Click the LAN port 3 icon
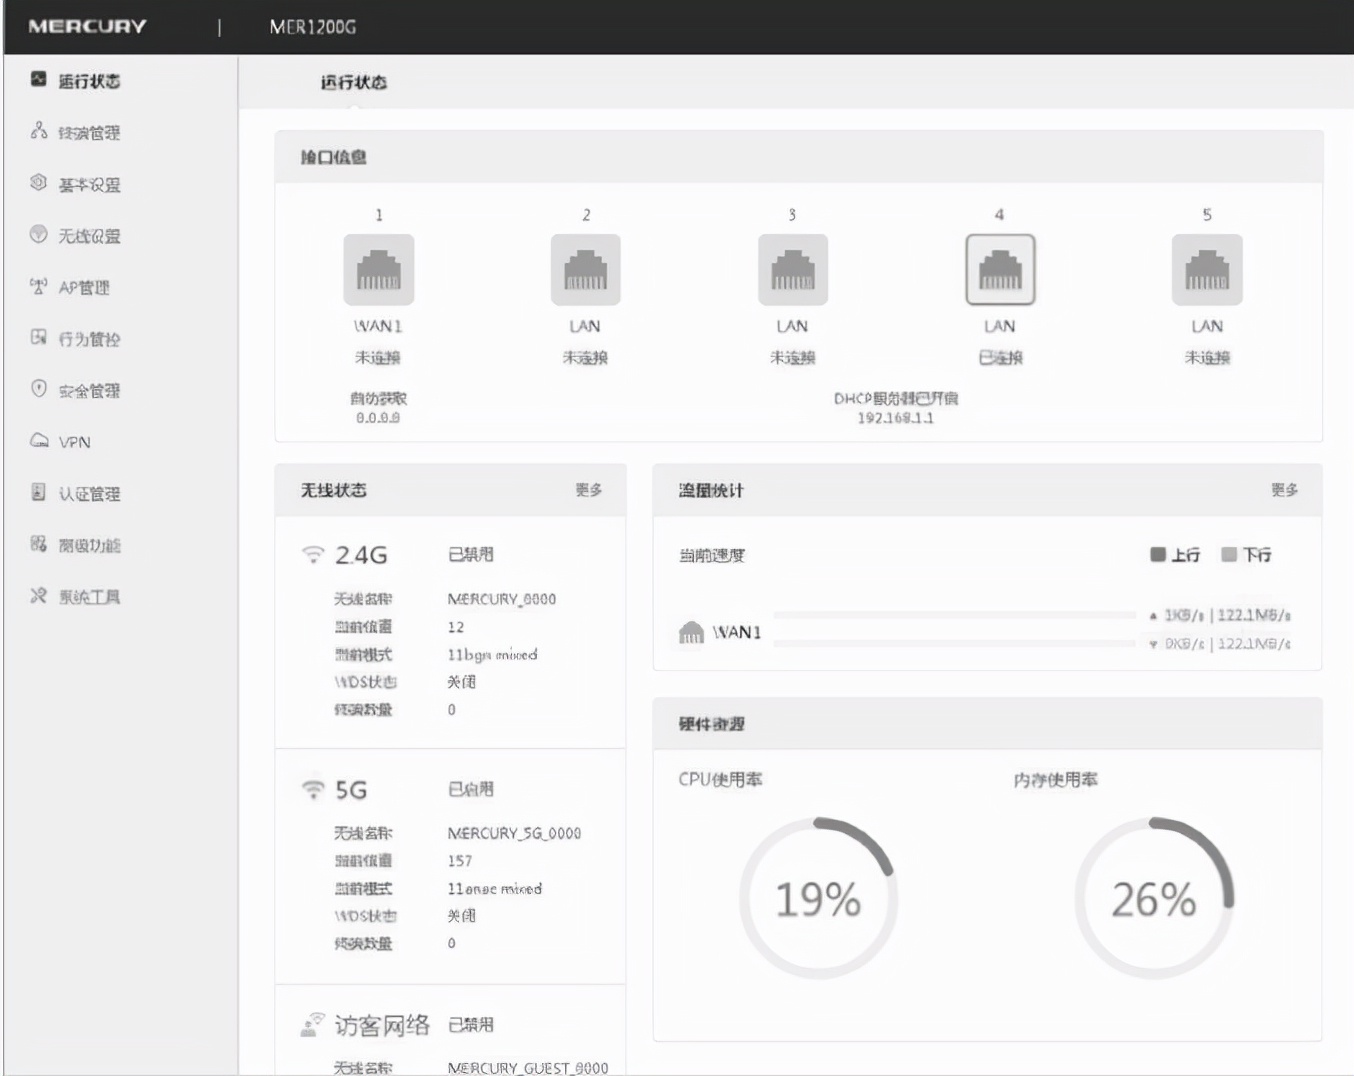 click(792, 270)
